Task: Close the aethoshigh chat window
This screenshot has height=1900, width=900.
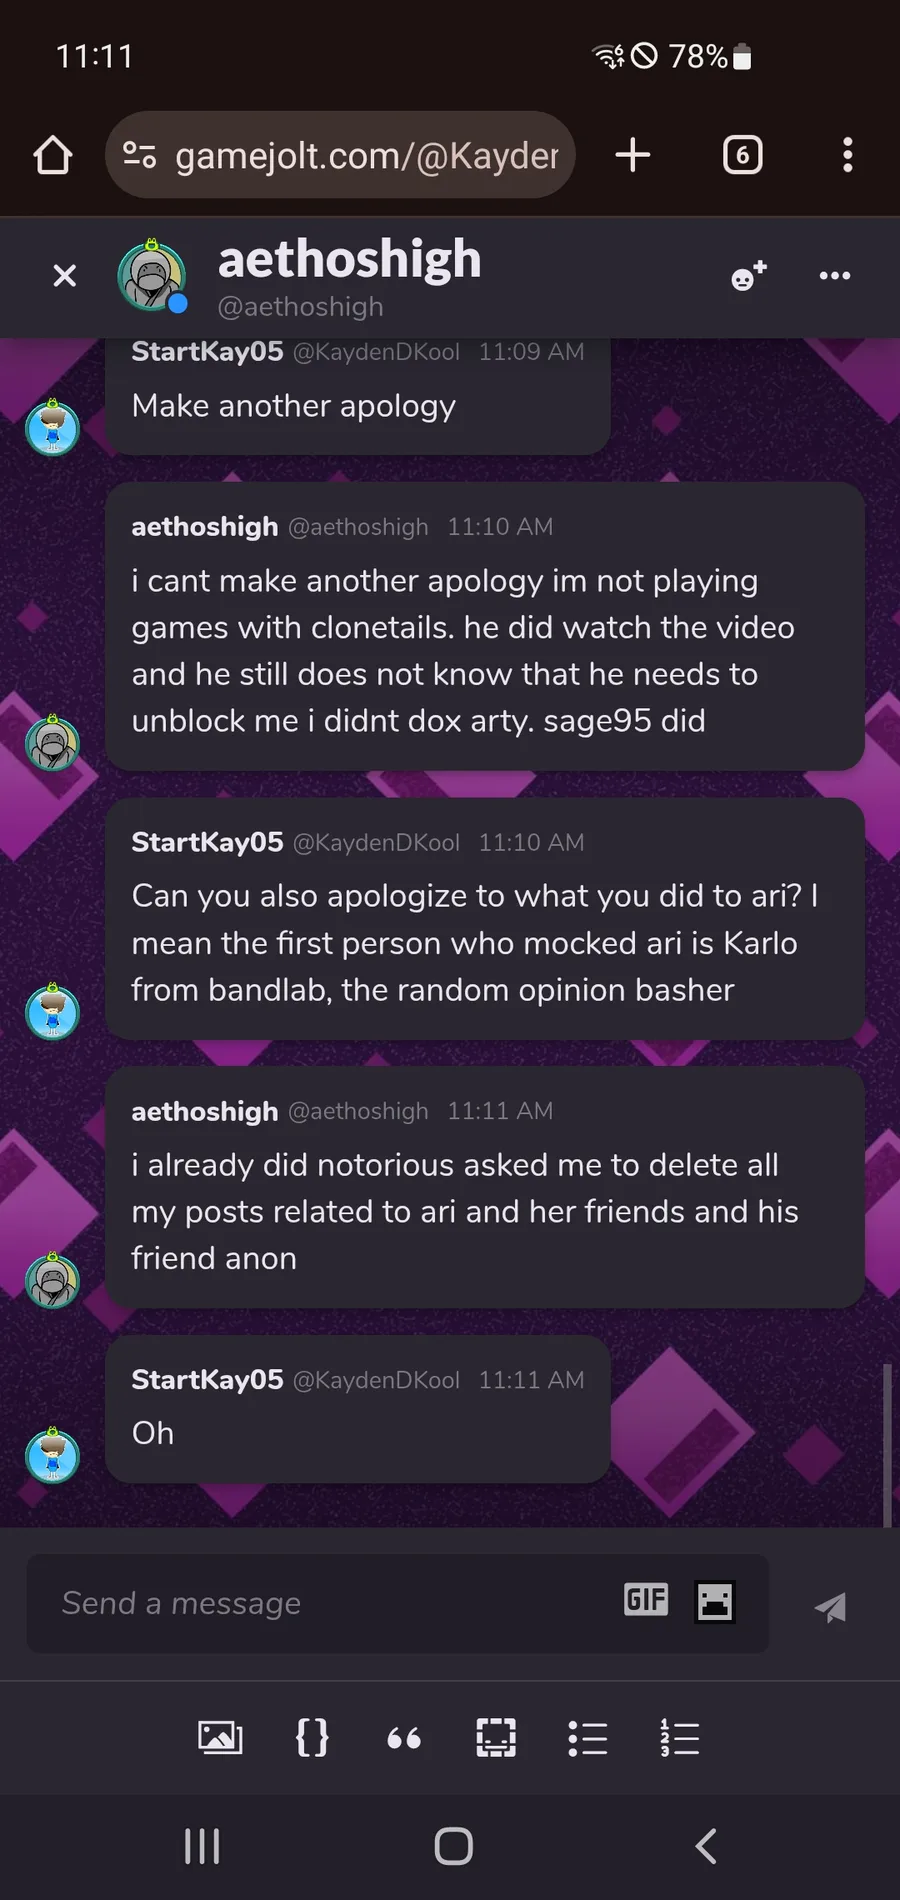Action: point(64,276)
